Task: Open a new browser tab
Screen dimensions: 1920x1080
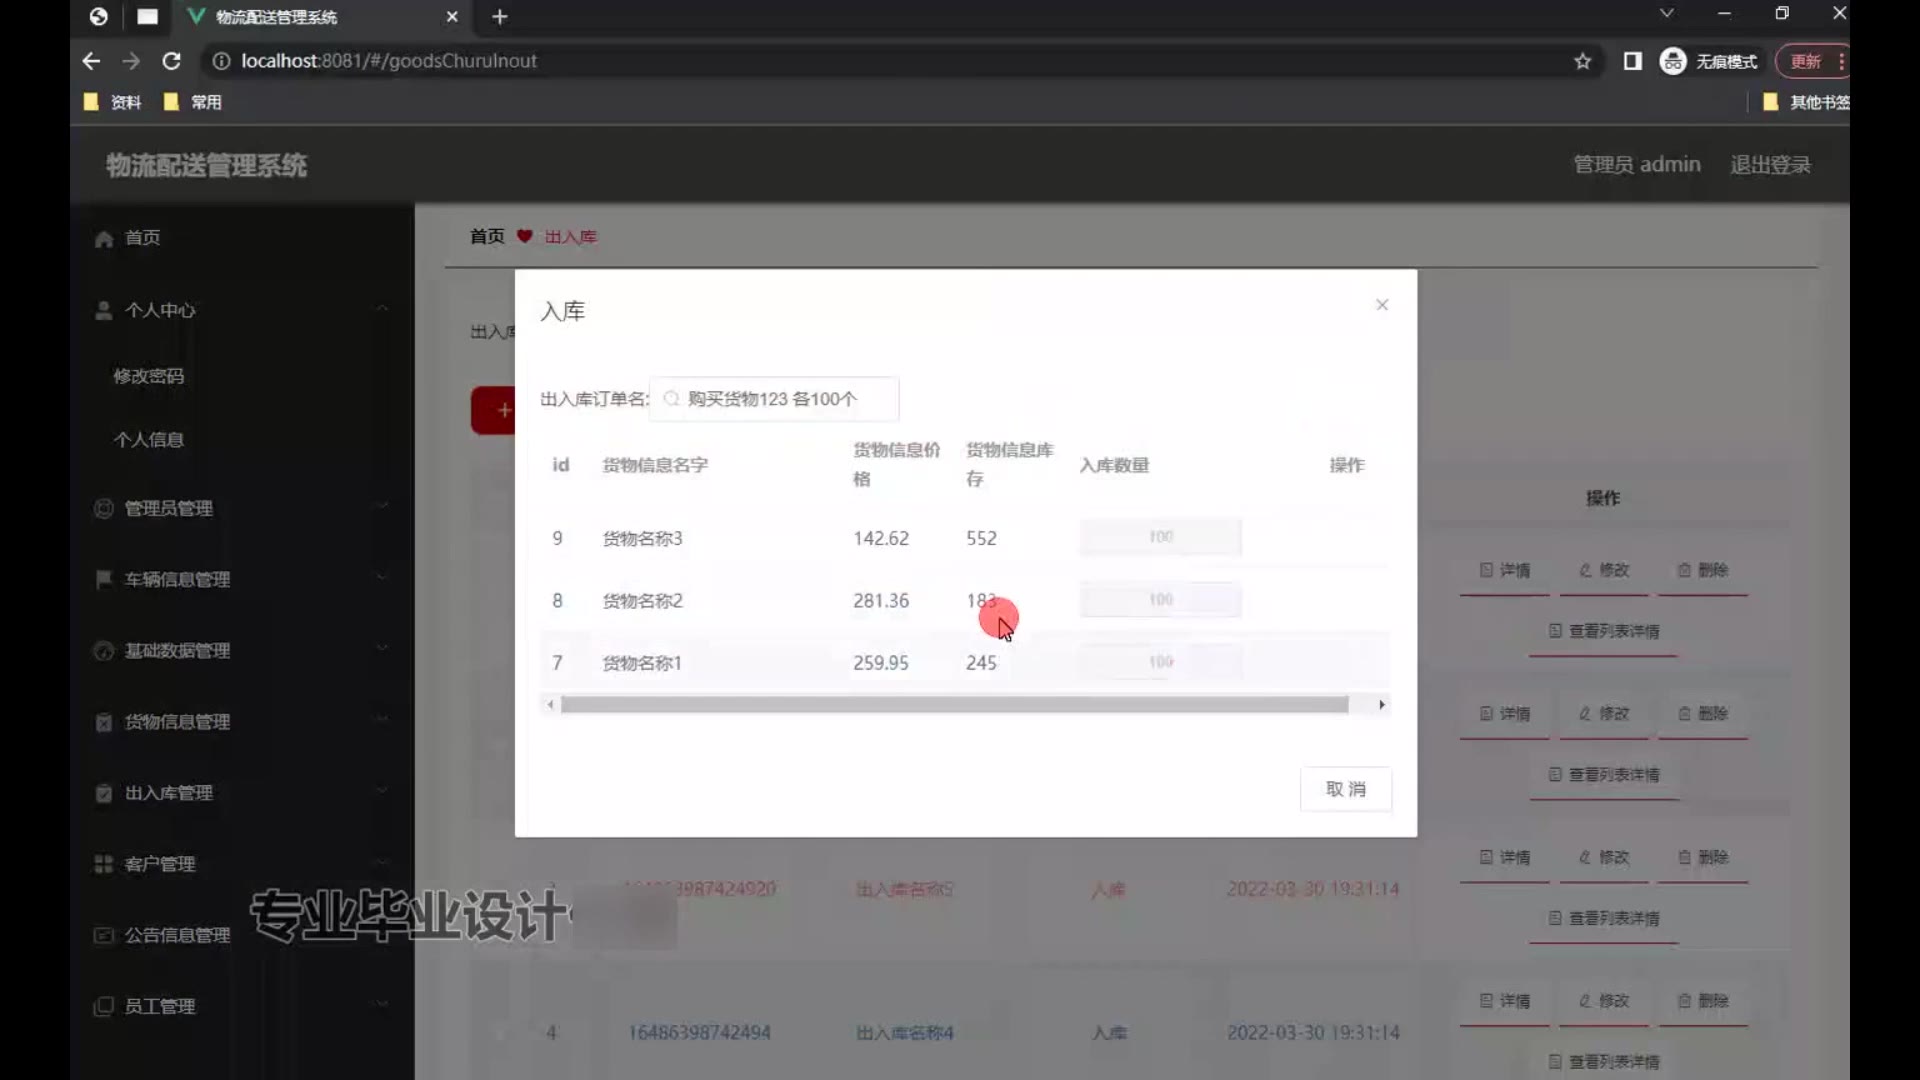Action: coord(500,17)
